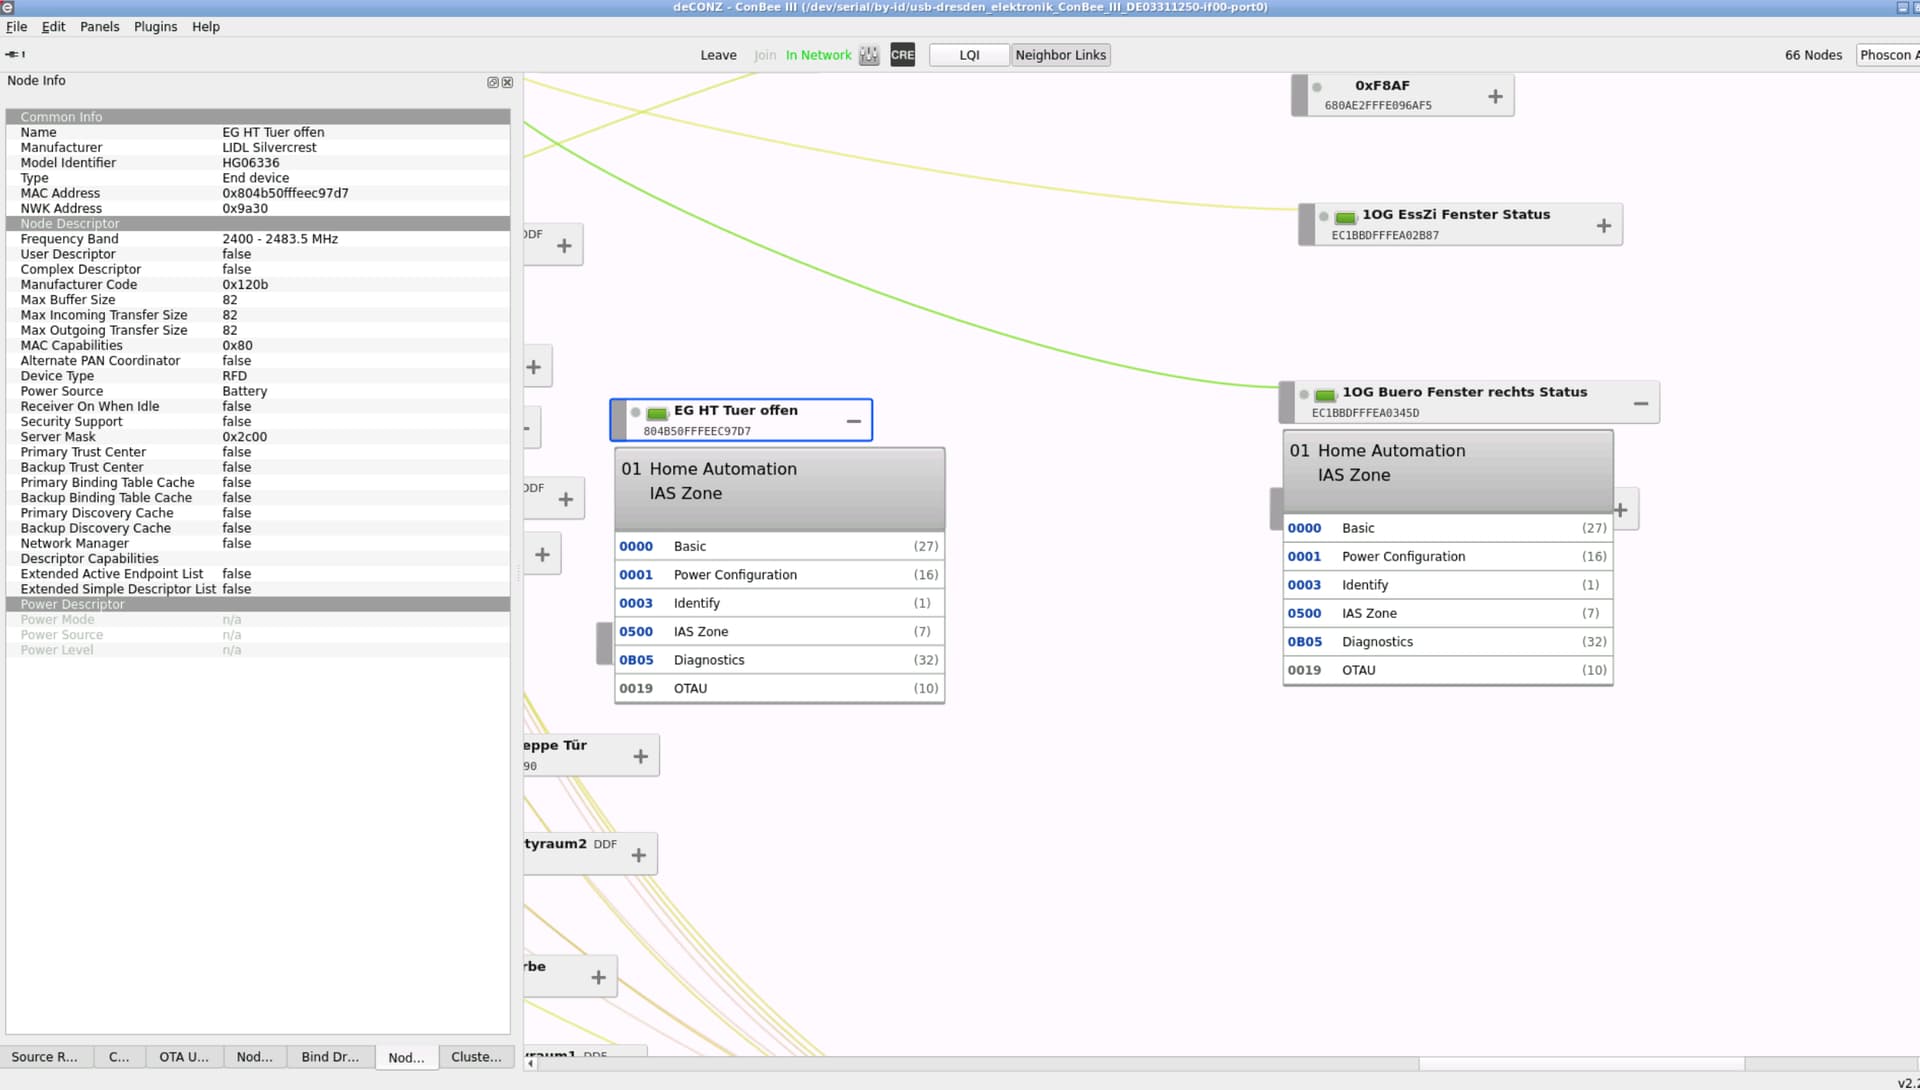Viewport: 1920px width, 1090px height.
Task: Click the greyed Join button
Action: tap(764, 55)
